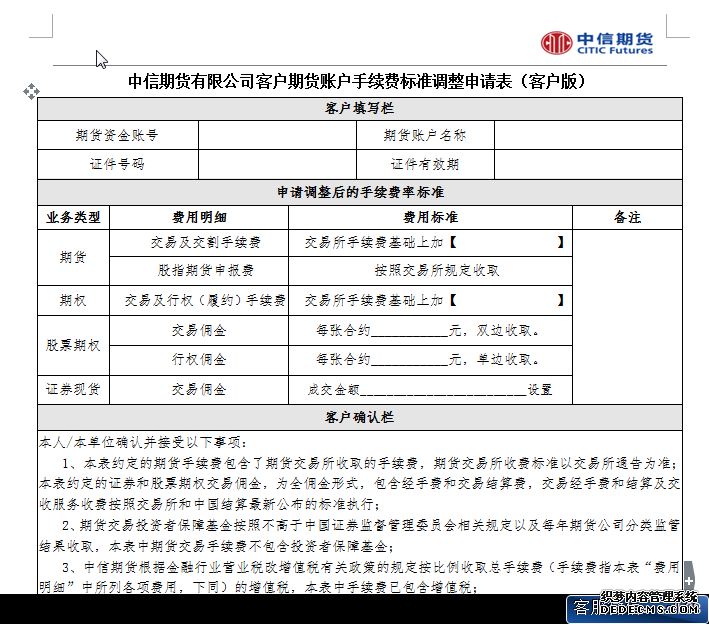Screen dimensions: 709x624
Task: Click the 期权 business type cell
Action: point(73,300)
